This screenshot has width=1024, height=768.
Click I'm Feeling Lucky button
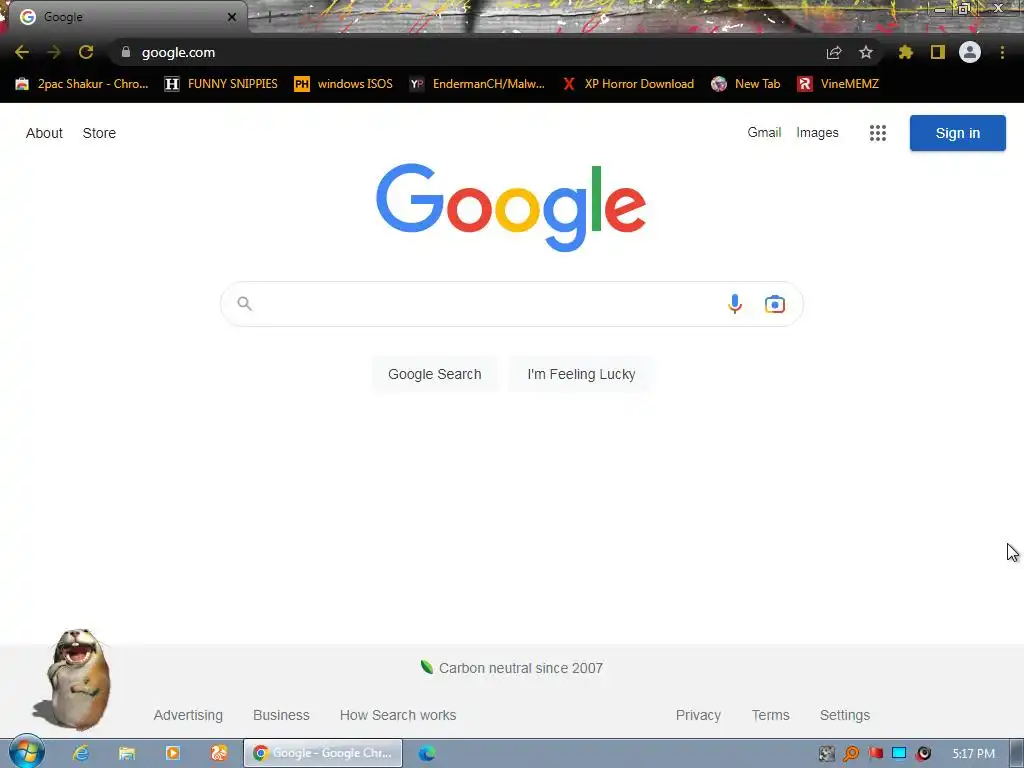click(581, 374)
